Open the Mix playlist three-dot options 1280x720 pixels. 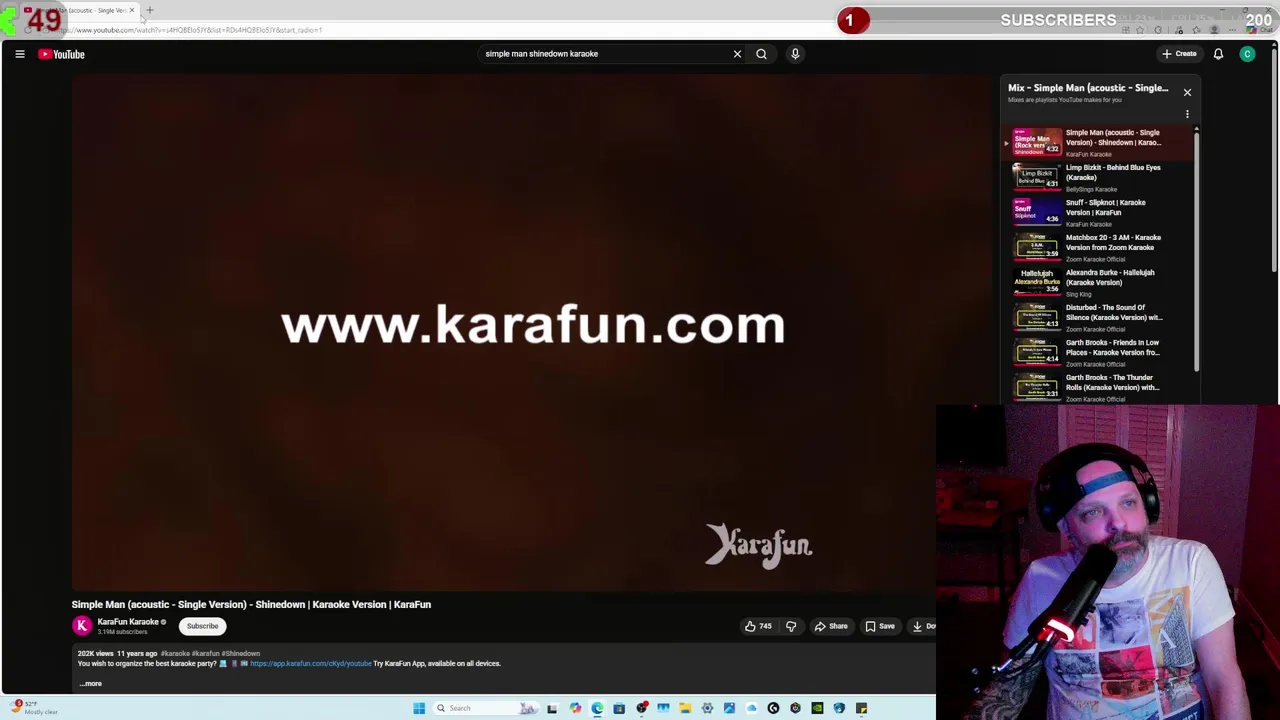point(1187,114)
